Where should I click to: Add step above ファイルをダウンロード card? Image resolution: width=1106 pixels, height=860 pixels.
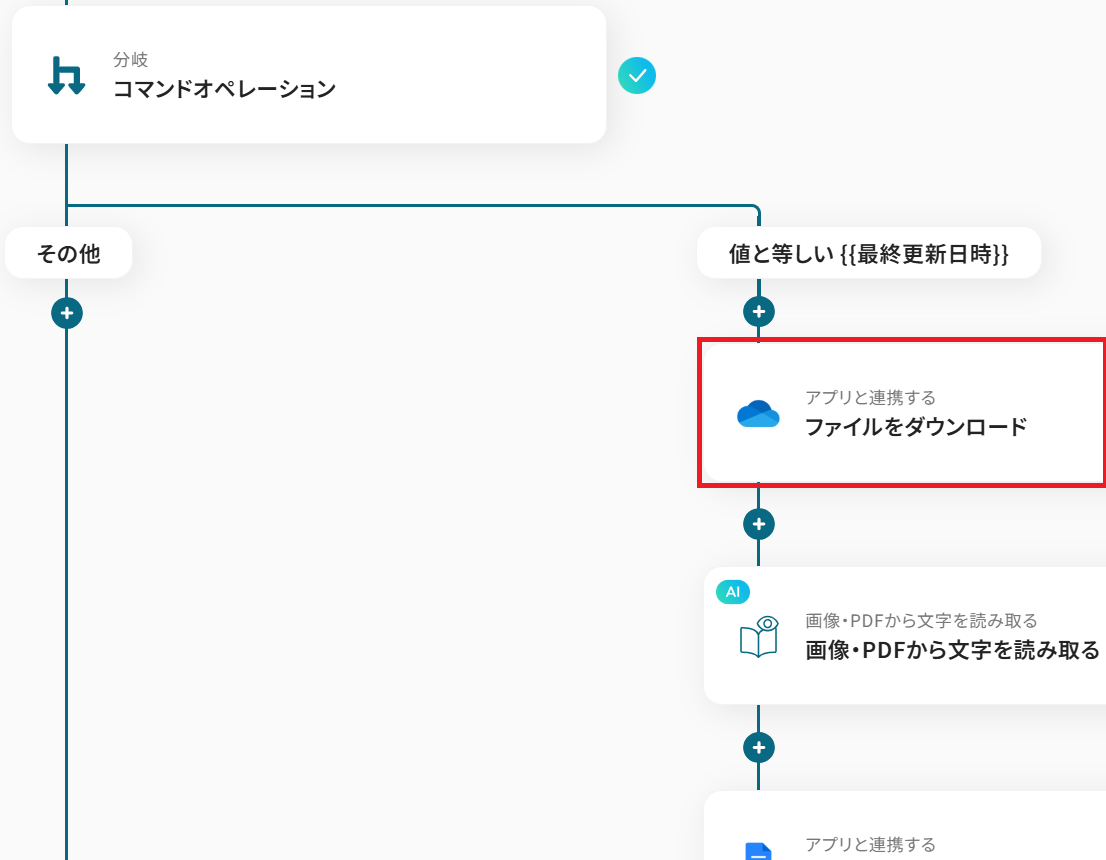point(759,312)
